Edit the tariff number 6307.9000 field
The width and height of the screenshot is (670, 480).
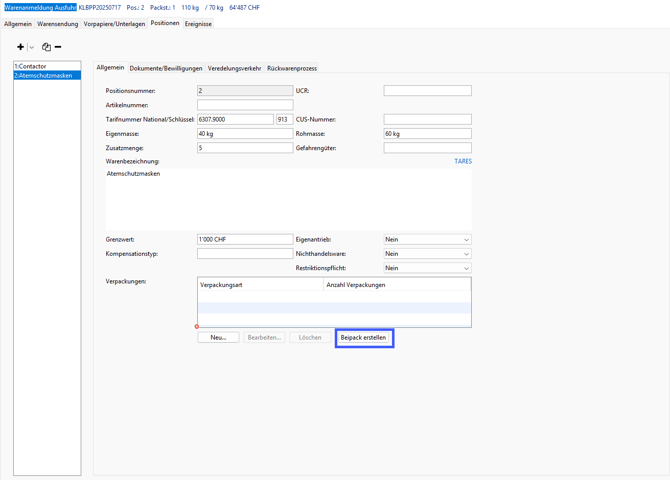pyautogui.click(x=235, y=119)
